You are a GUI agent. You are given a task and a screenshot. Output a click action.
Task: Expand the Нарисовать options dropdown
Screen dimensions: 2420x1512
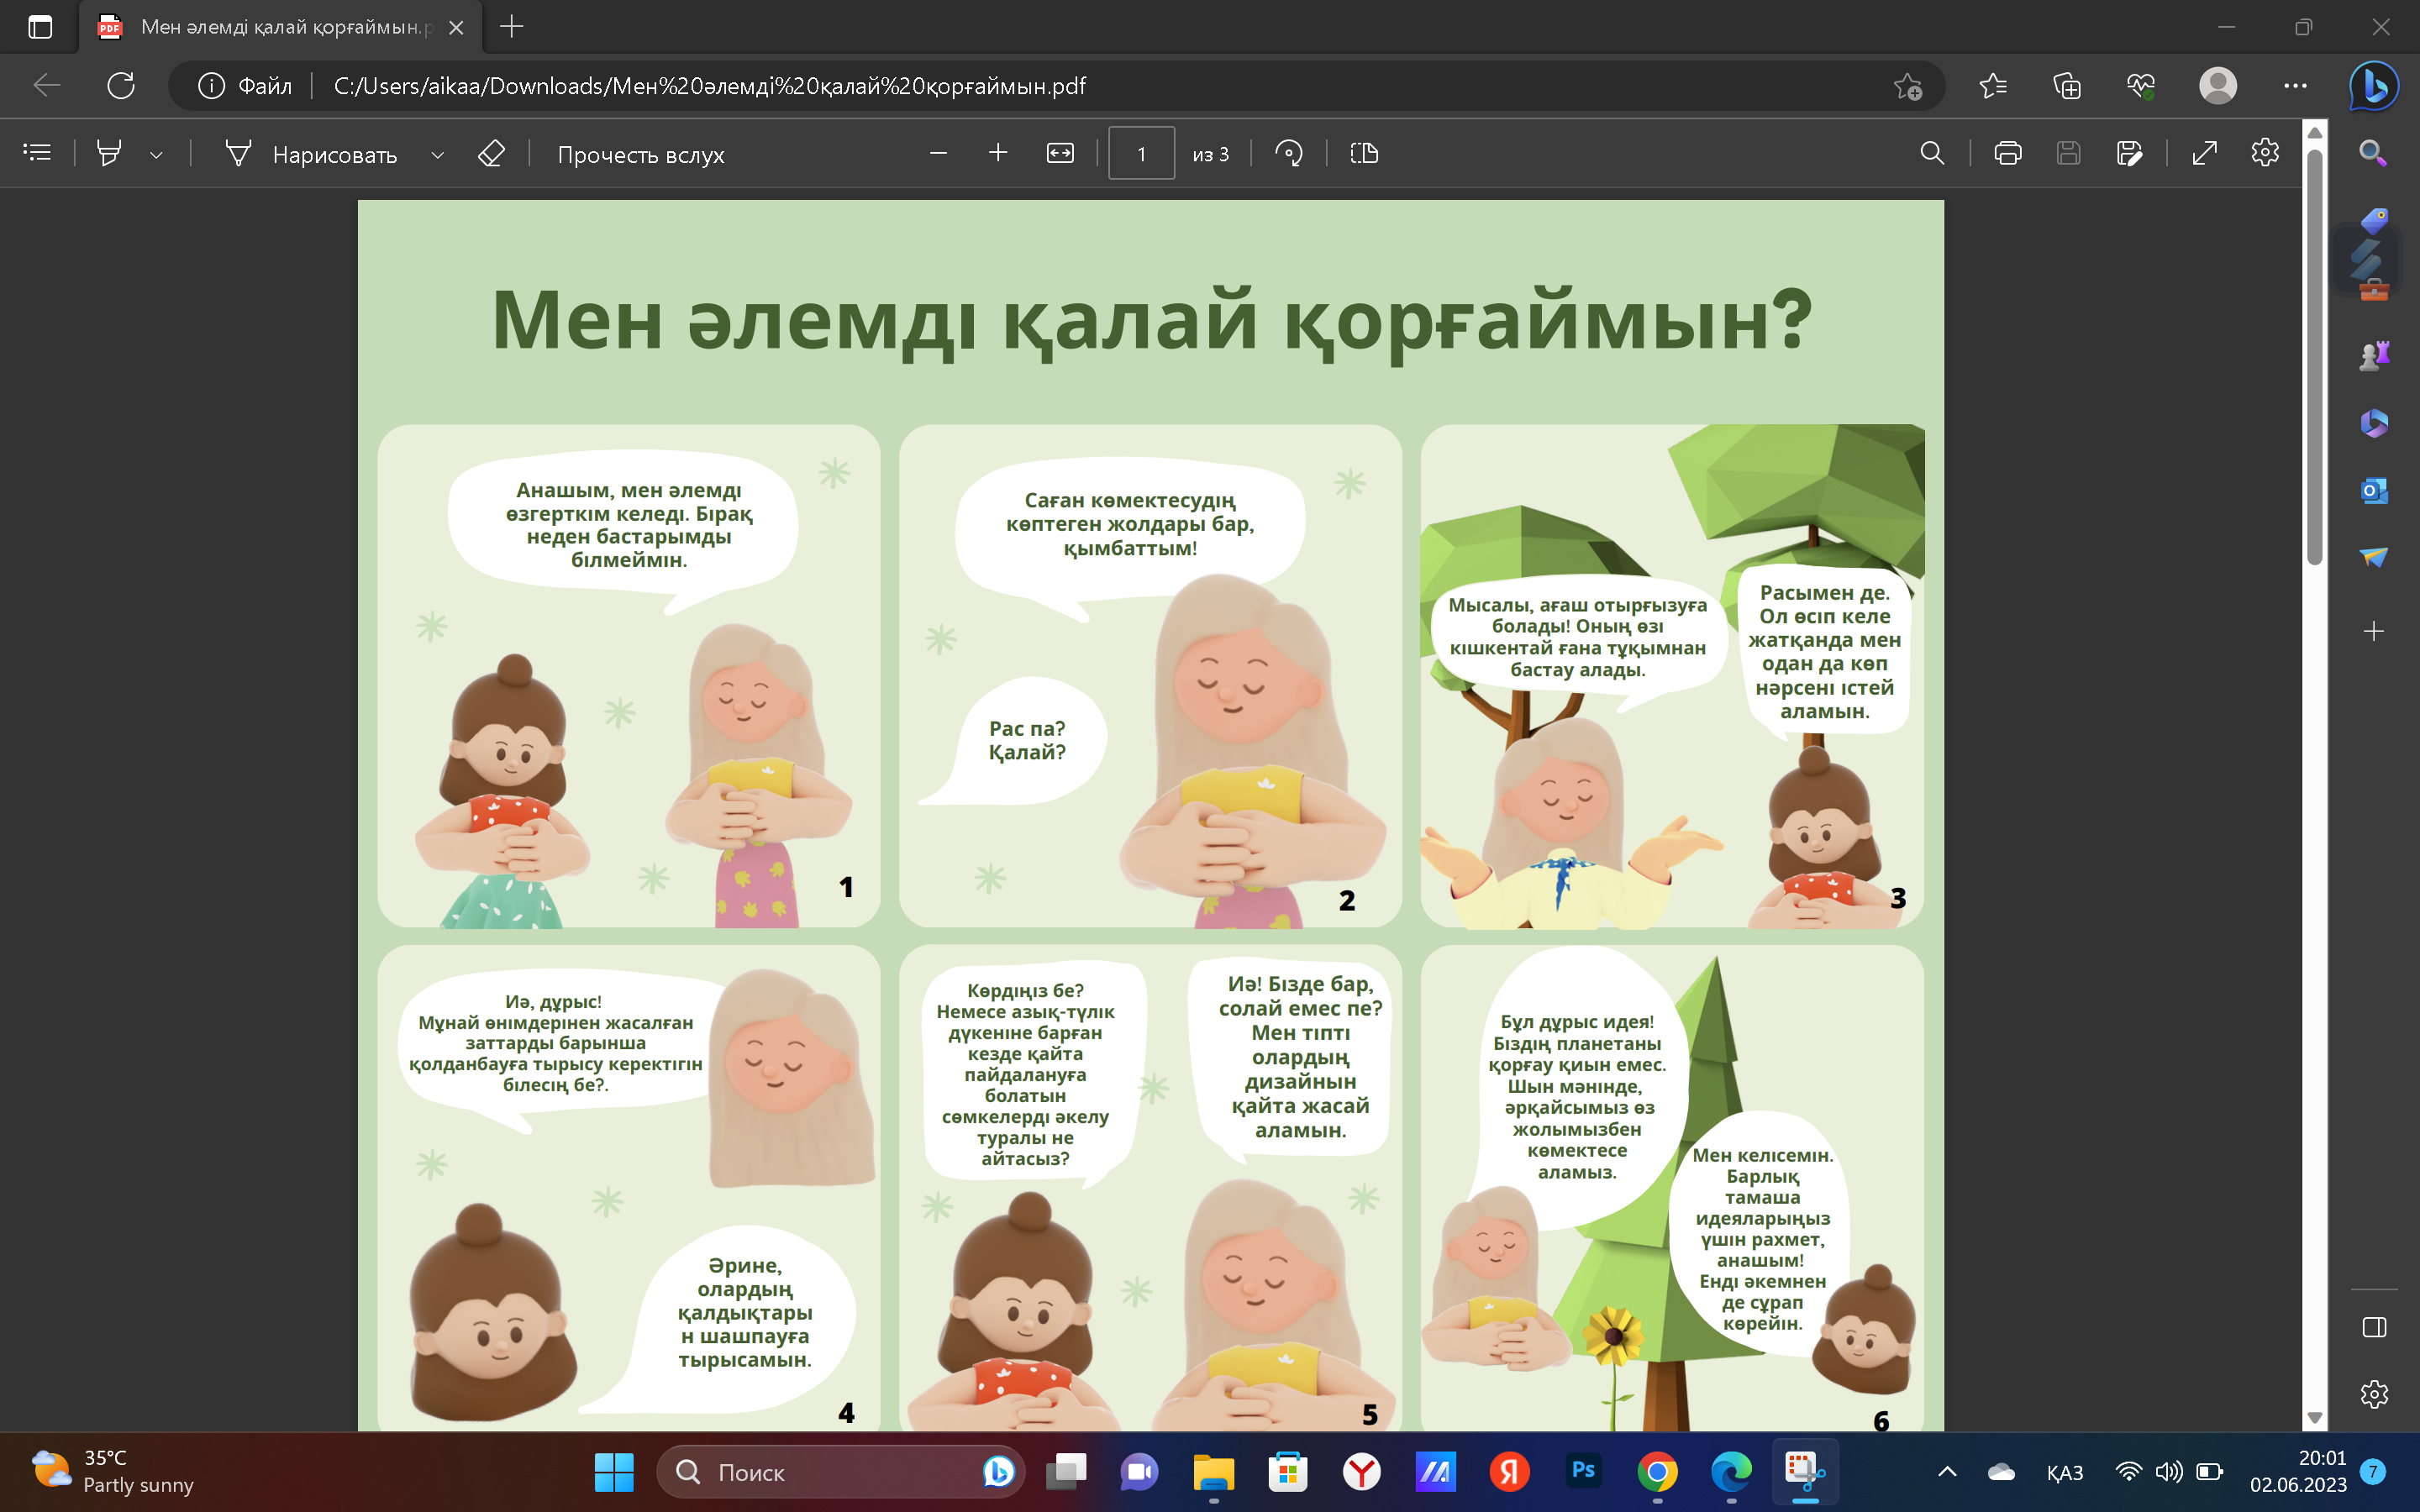(x=437, y=155)
